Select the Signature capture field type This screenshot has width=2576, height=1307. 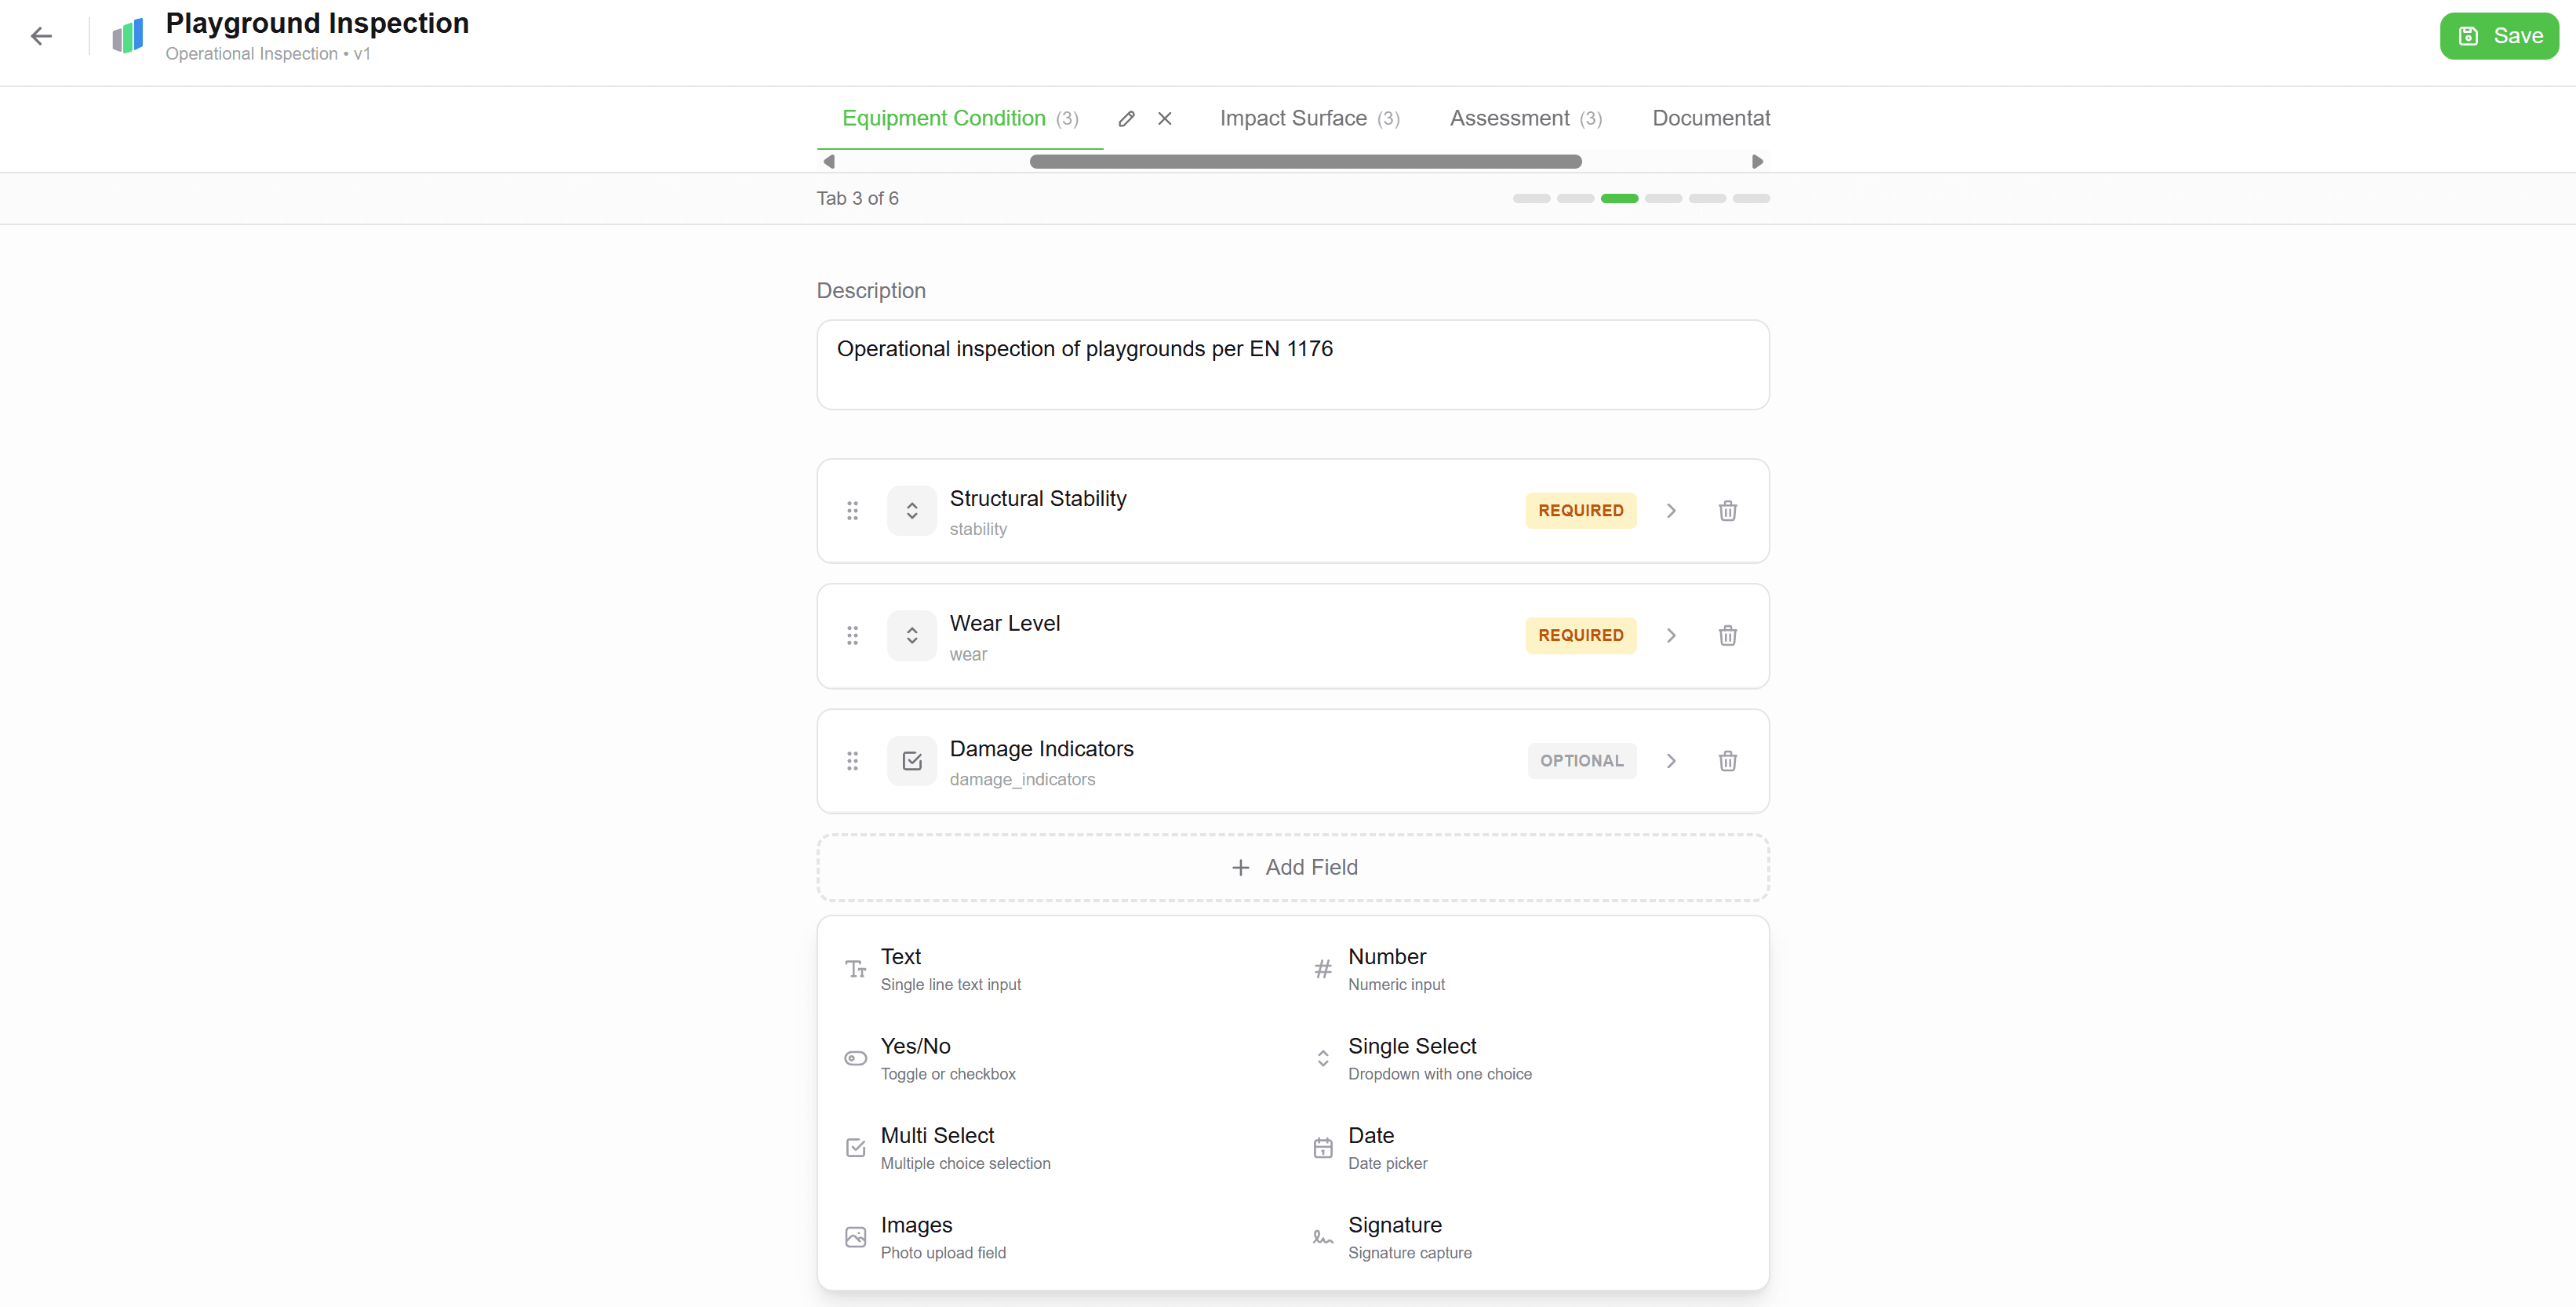point(1395,1237)
